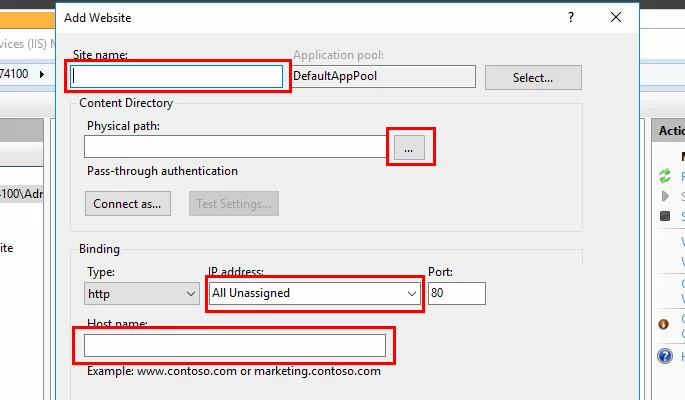This screenshot has height=400, width=685.
Task: Open the binding Type http dropdown
Action: tap(143, 293)
